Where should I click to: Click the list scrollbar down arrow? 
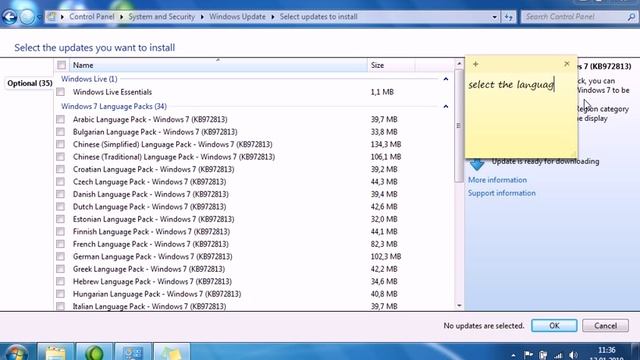point(459,306)
